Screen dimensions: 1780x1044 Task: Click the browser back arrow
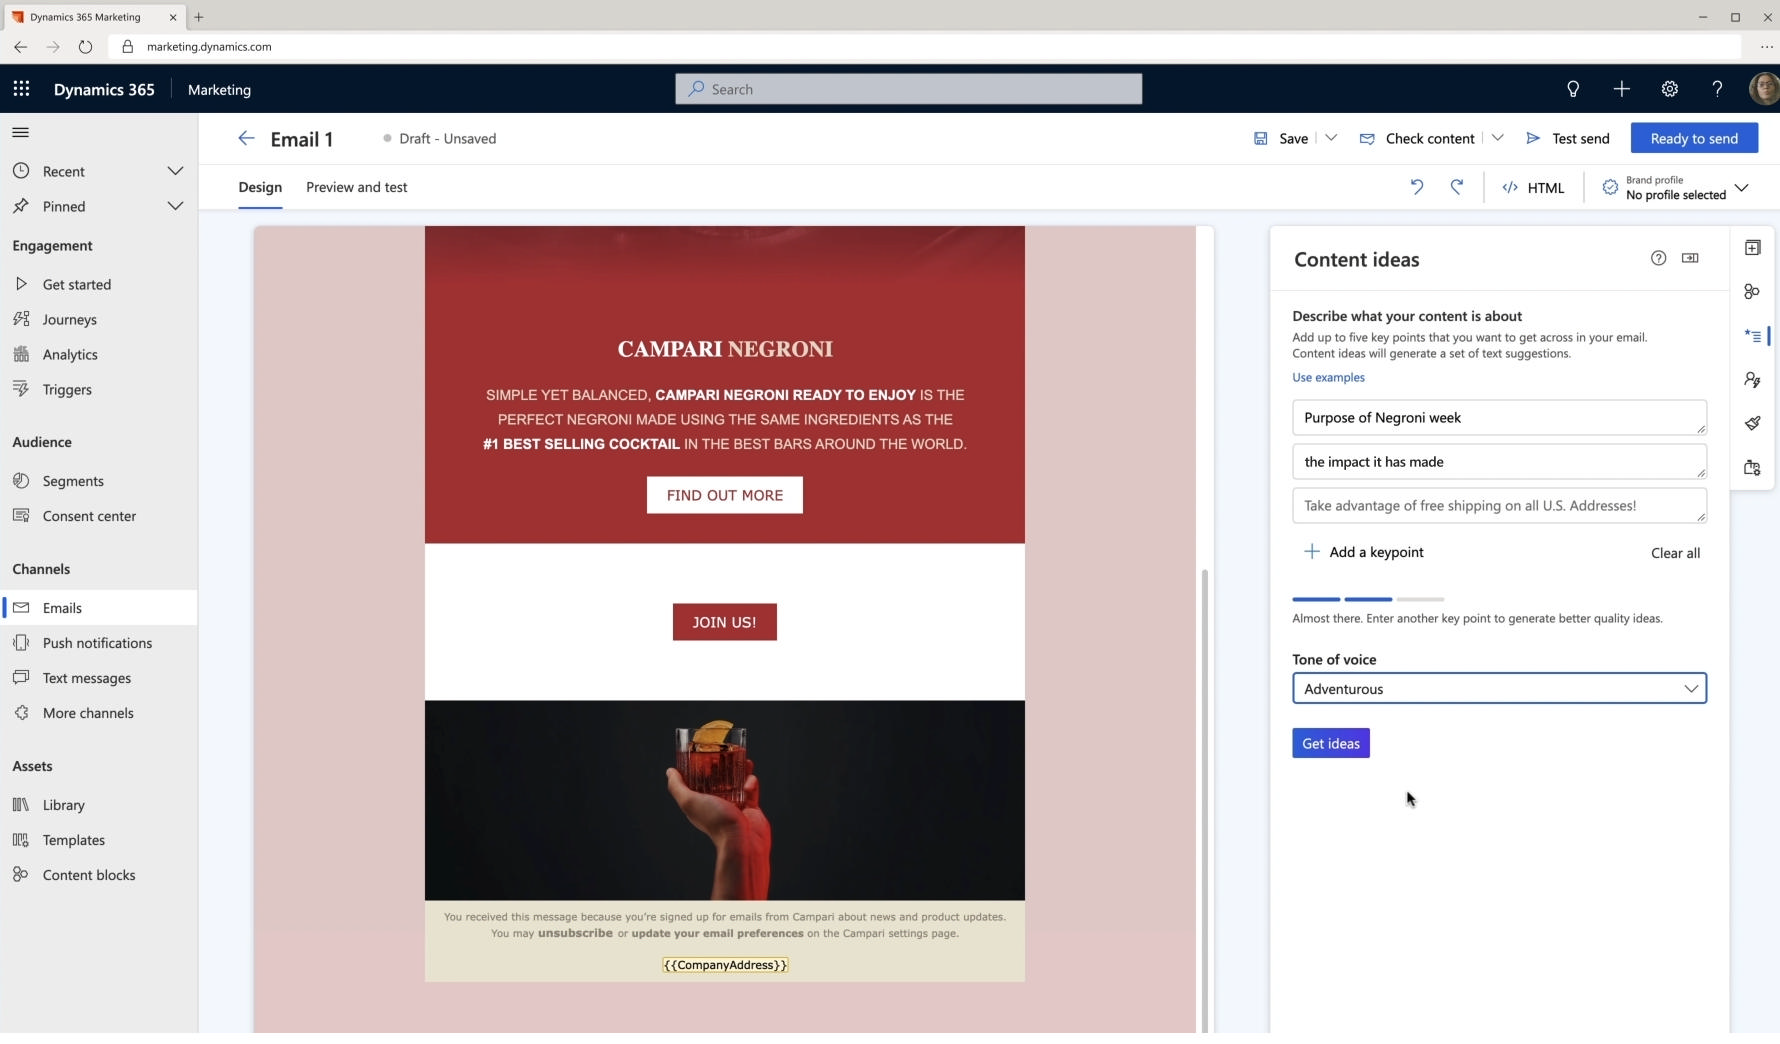21,47
